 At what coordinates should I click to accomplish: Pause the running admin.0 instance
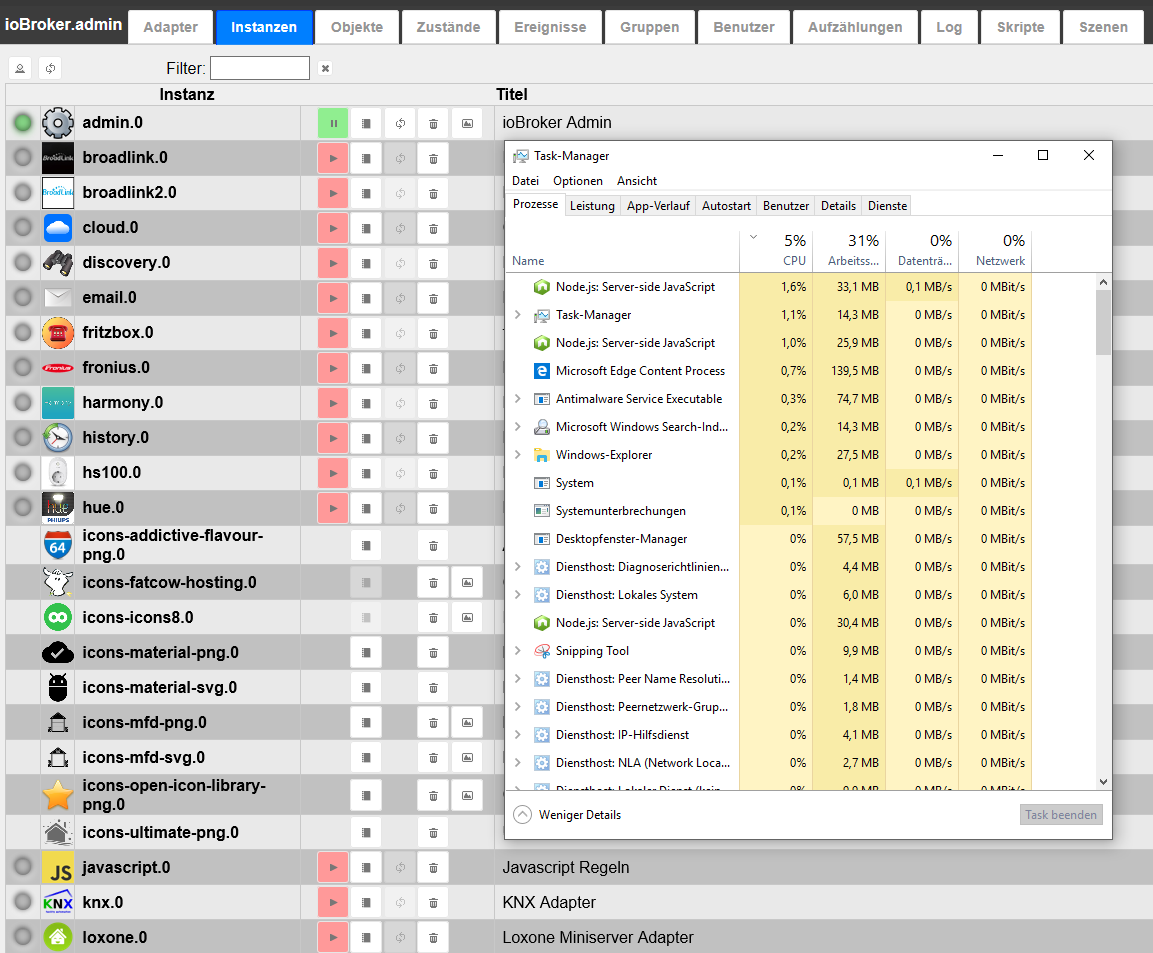point(333,123)
